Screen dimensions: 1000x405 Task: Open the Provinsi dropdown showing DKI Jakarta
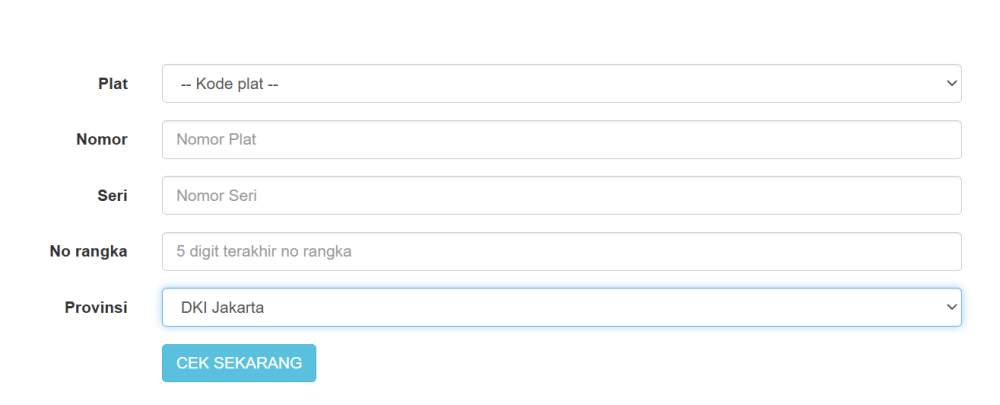[x=560, y=308]
